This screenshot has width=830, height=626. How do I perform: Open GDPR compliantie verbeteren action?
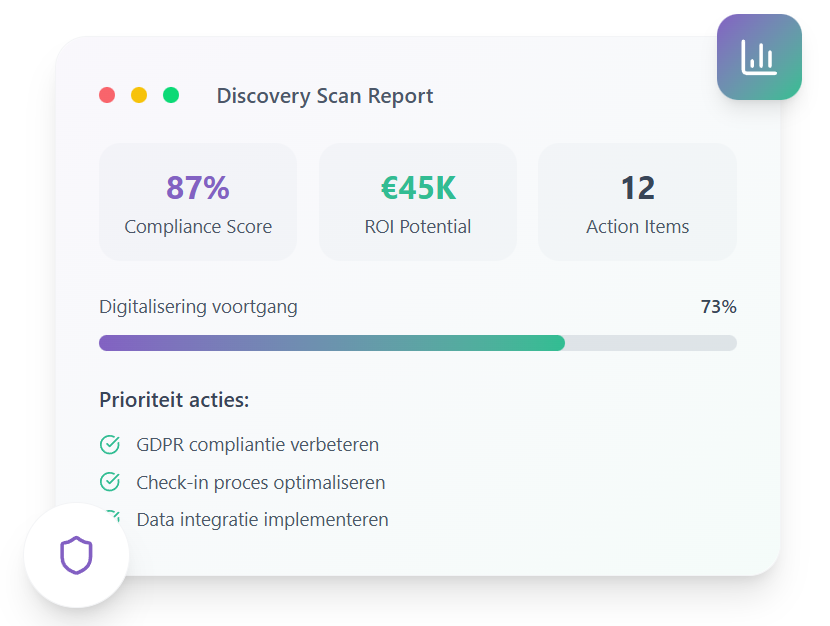[x=258, y=445]
